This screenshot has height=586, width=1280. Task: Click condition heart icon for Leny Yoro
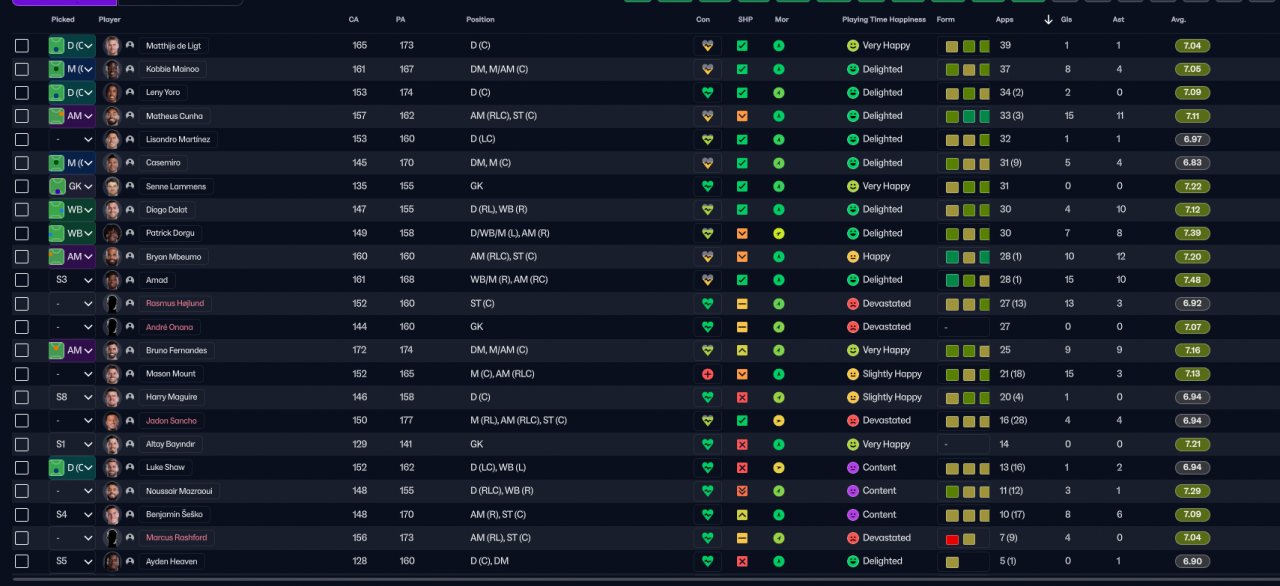coord(708,93)
